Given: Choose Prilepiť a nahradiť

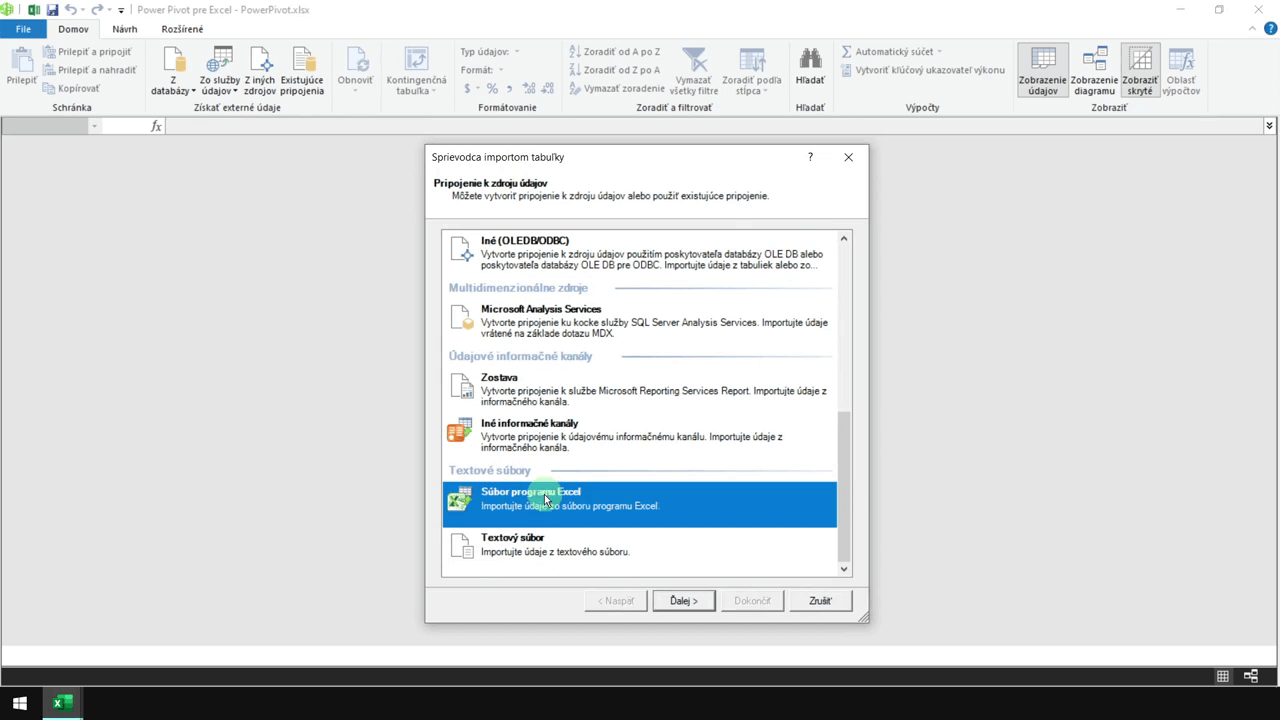Looking at the screenshot, I should [x=89, y=70].
